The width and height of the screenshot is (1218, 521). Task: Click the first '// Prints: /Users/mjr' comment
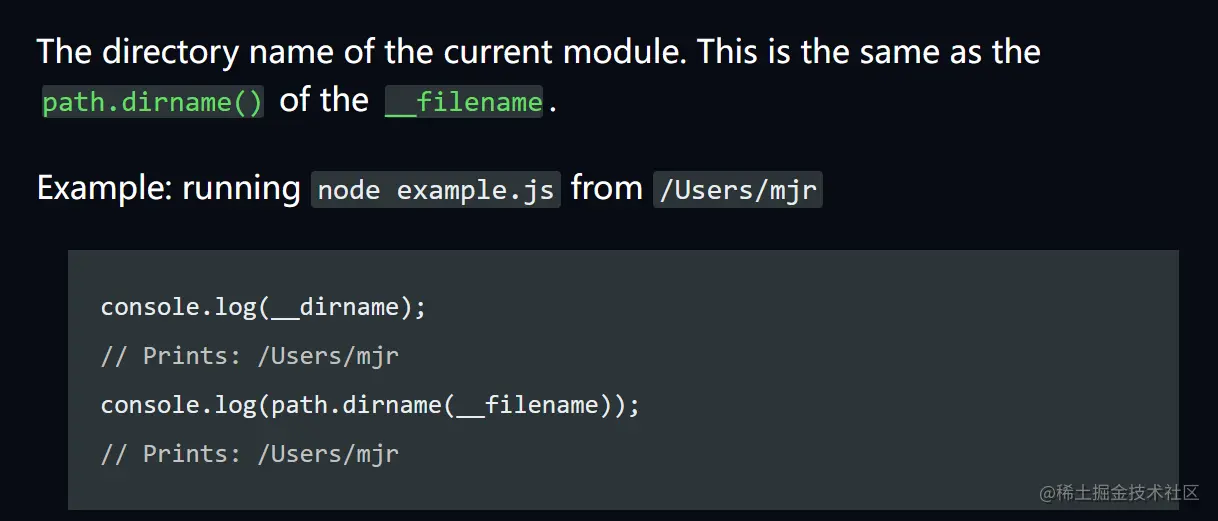[x=249, y=356]
